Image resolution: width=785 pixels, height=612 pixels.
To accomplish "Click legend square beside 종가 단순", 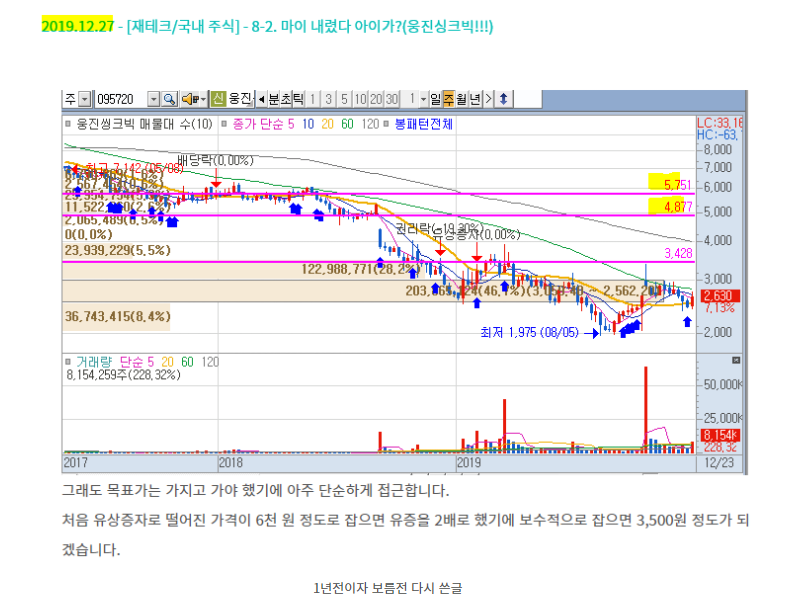I will [x=224, y=124].
